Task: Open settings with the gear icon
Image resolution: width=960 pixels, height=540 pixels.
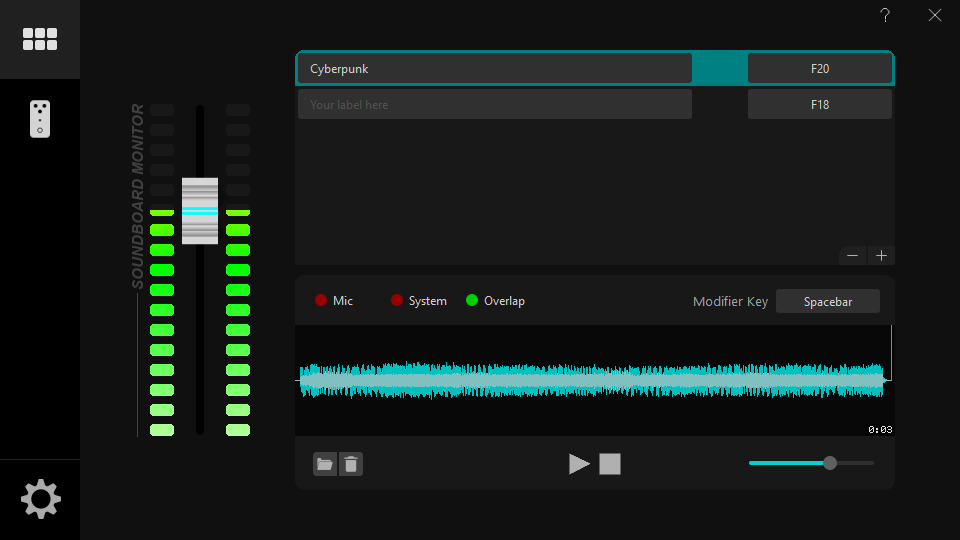Action: [40, 498]
